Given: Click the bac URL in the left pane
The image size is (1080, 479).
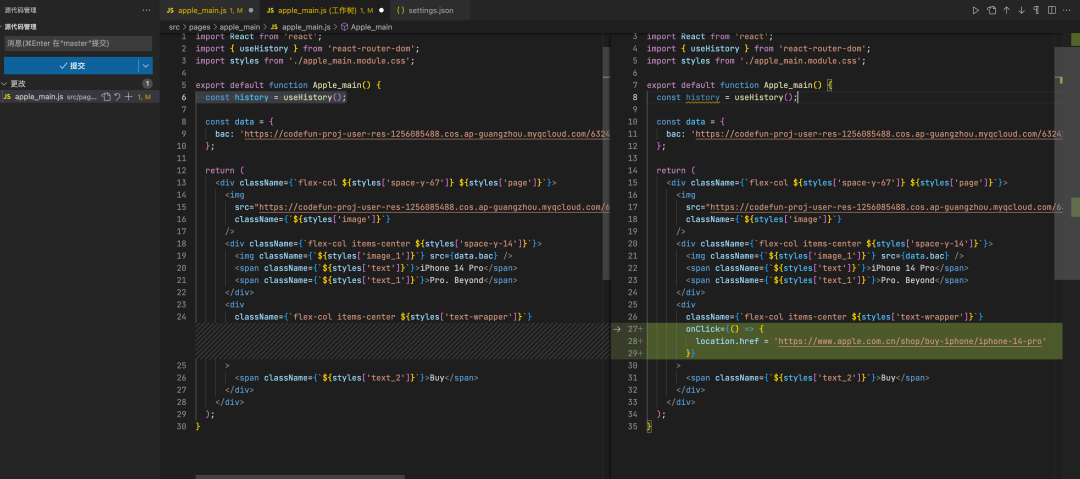Looking at the screenshot, I should (427, 134).
